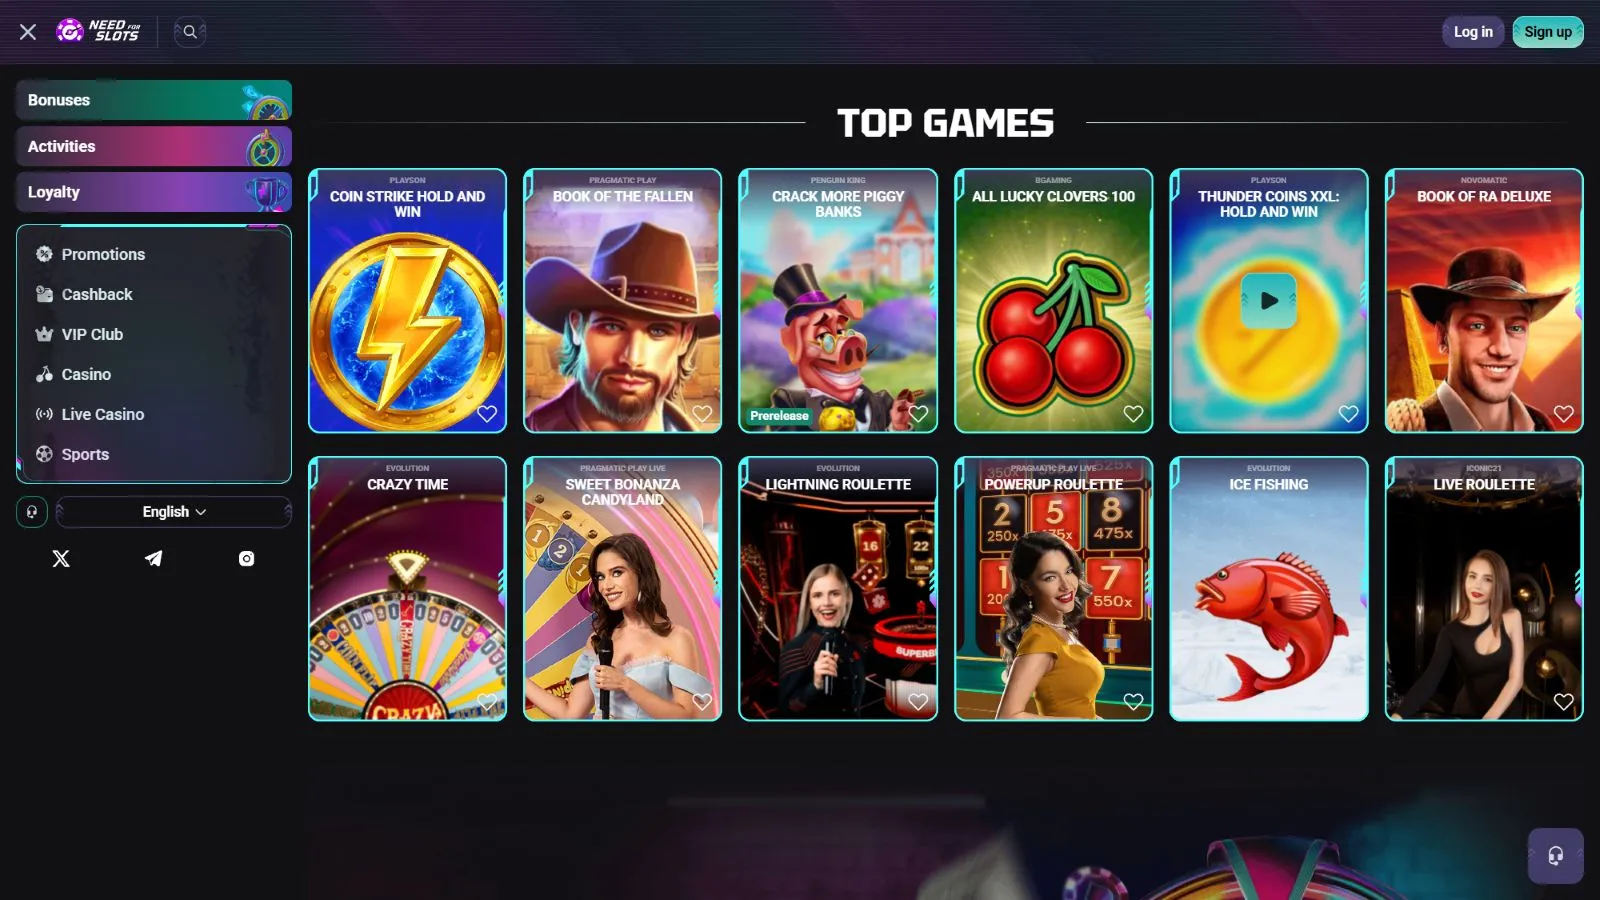This screenshot has height=900, width=1600.
Task: Click the Log in button
Action: click(1473, 32)
